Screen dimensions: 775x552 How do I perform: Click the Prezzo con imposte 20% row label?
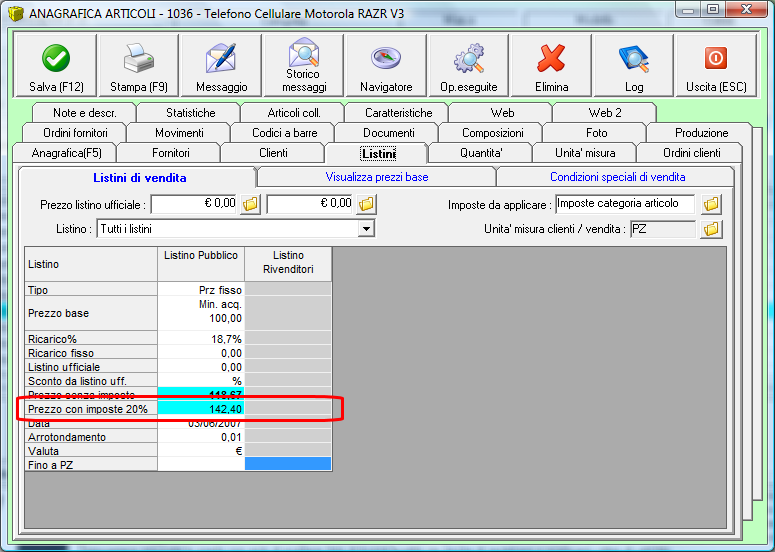click(91, 409)
